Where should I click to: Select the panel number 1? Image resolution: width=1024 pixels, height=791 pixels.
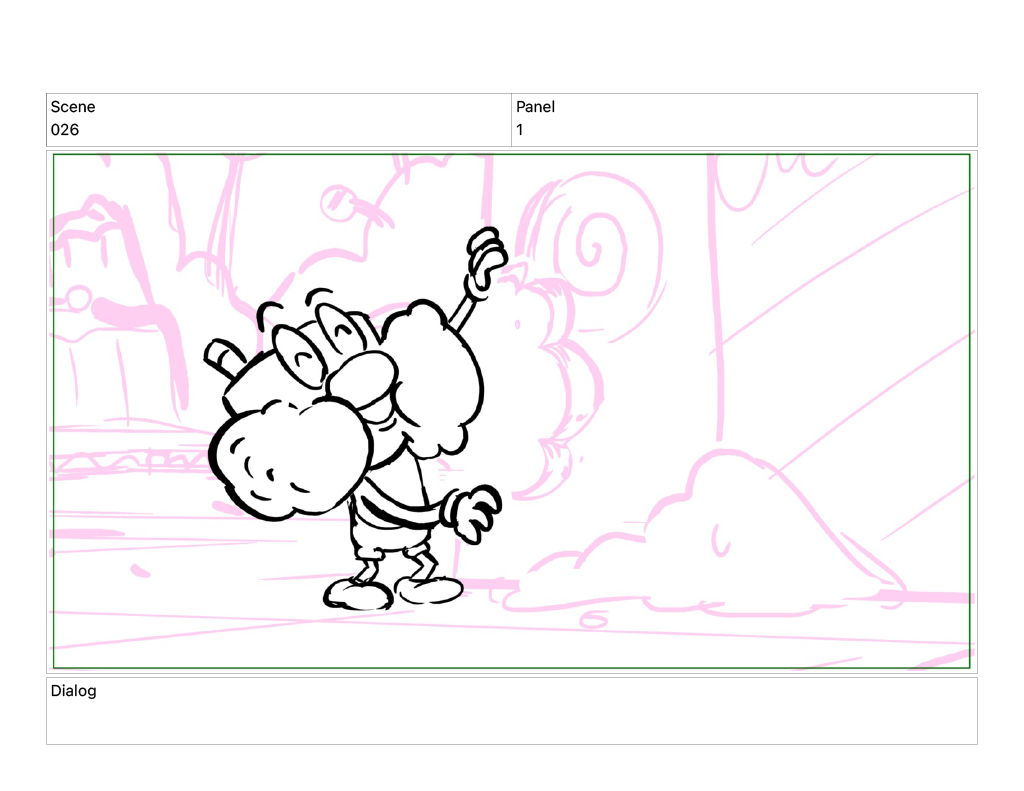pos(520,130)
